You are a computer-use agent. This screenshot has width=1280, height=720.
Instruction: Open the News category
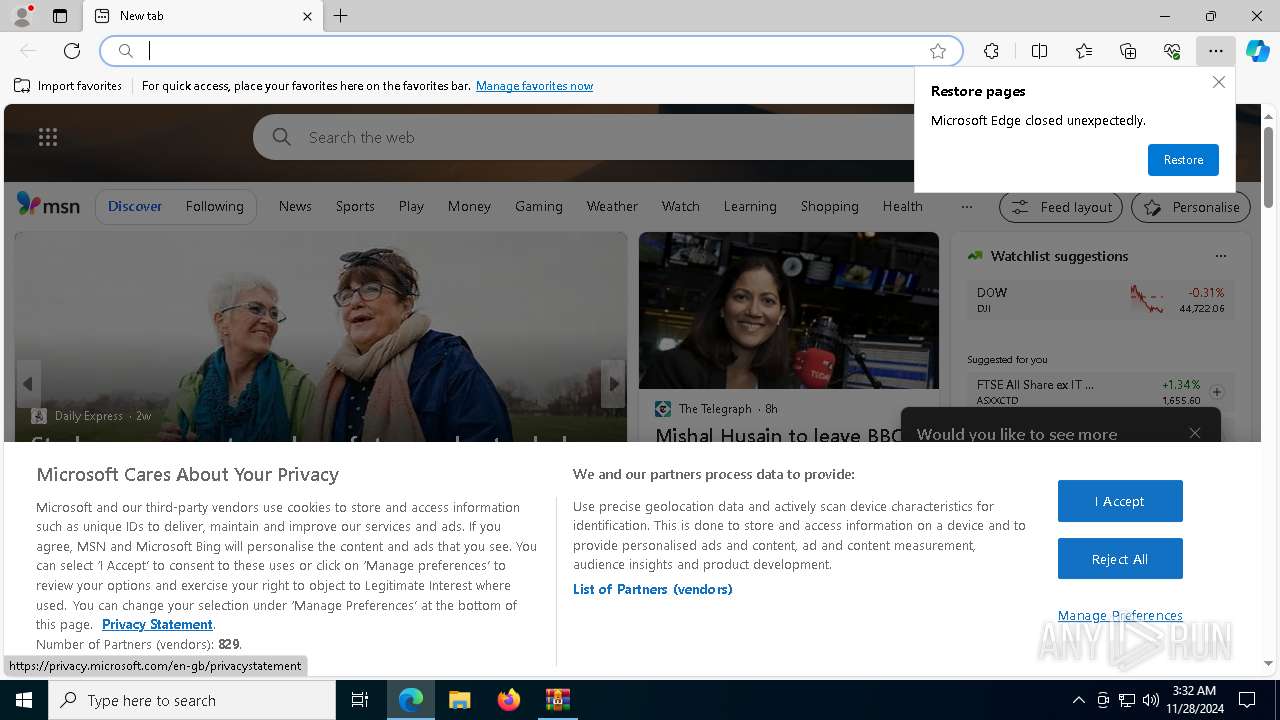tap(295, 206)
